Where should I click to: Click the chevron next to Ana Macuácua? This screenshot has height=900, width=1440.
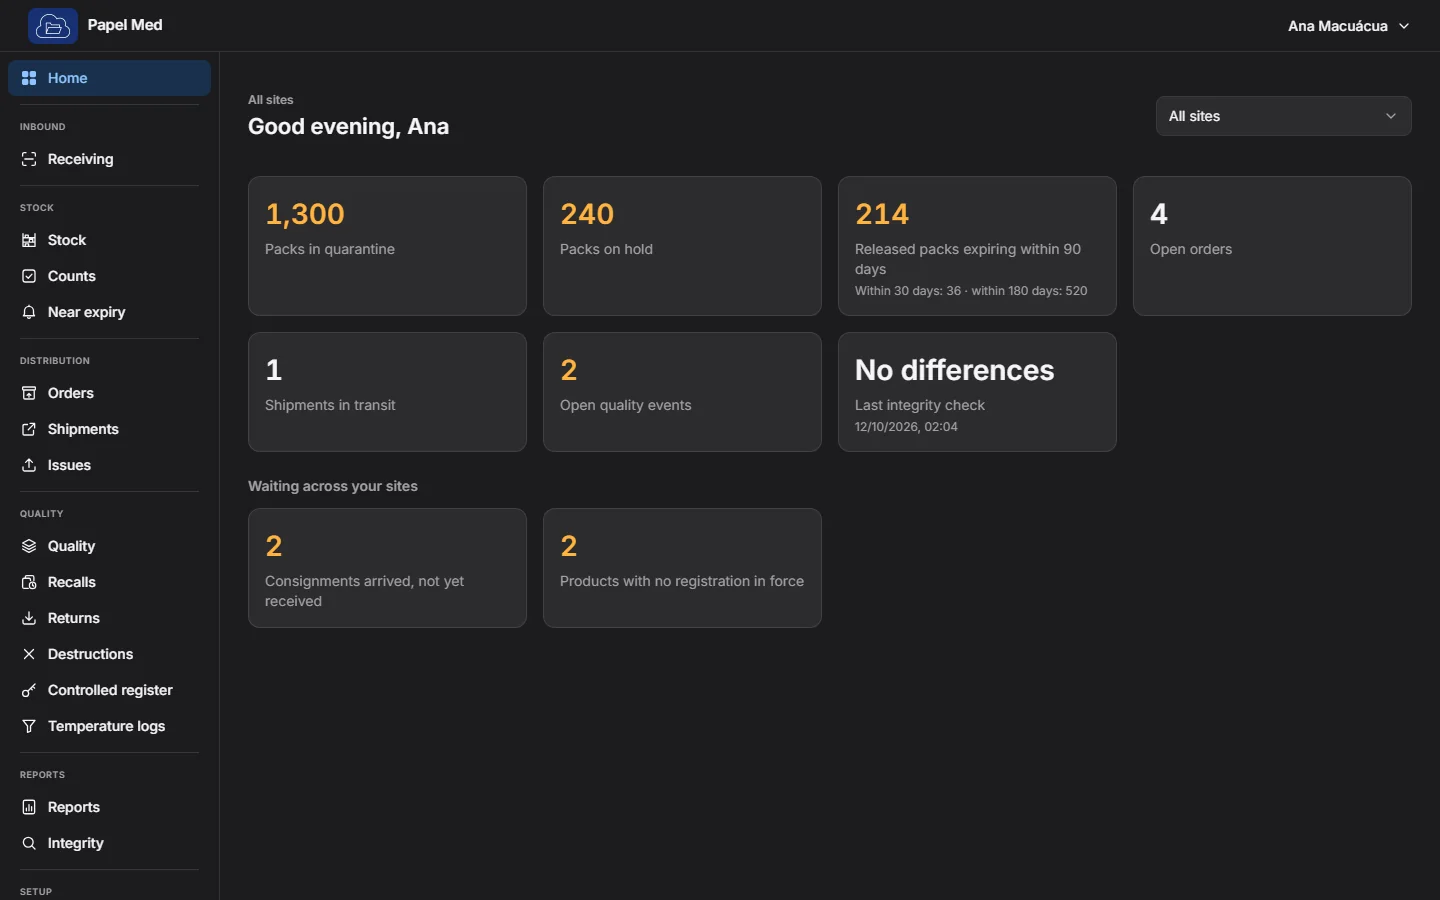[1404, 26]
